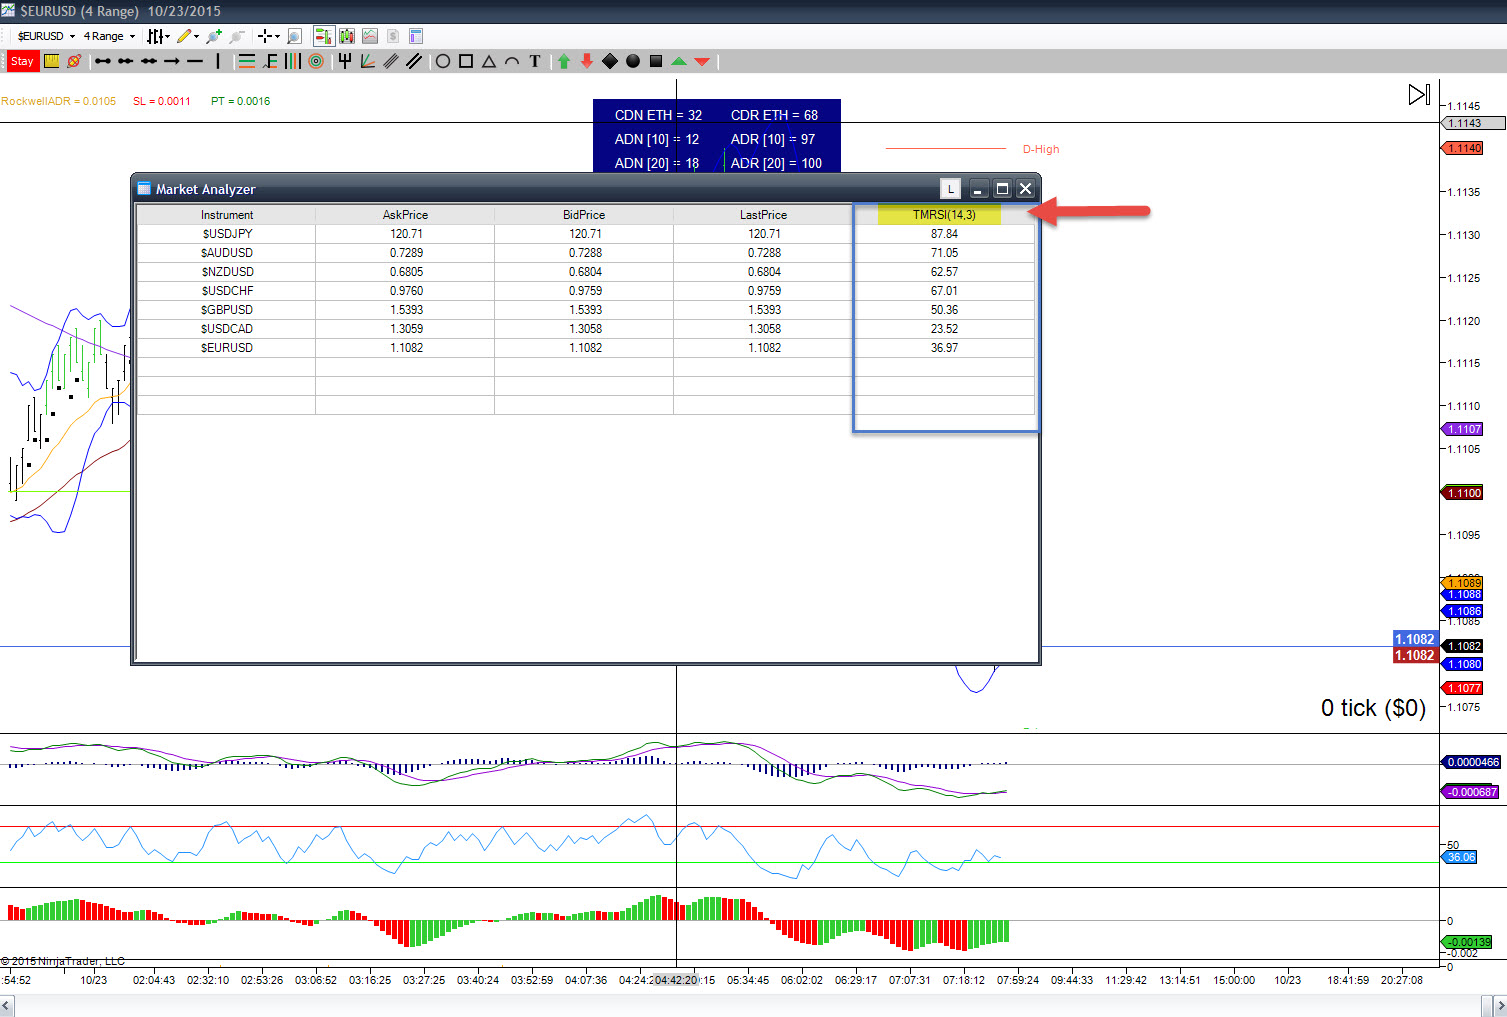Select the green up arrow marker
This screenshot has height=1017, width=1507.
click(564, 61)
